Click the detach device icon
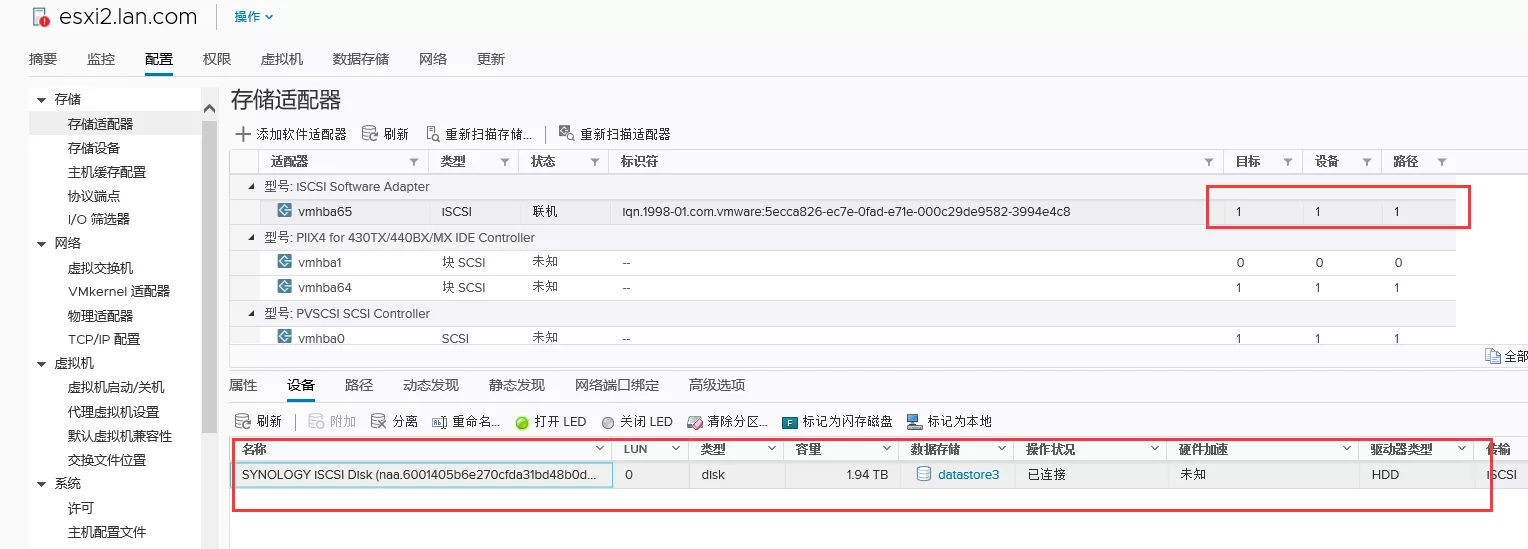Image resolution: width=1528 pixels, height=549 pixels. 378,422
